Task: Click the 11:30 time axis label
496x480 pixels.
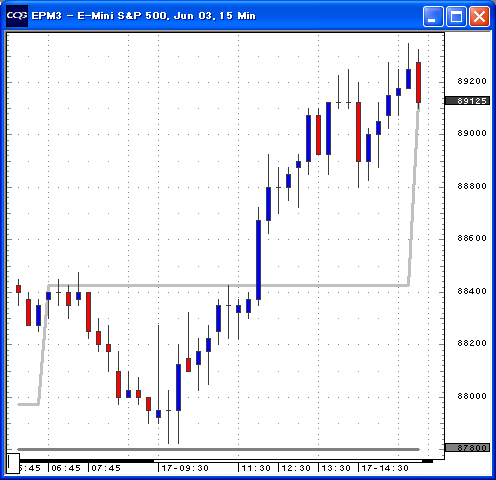Action: click(256, 468)
